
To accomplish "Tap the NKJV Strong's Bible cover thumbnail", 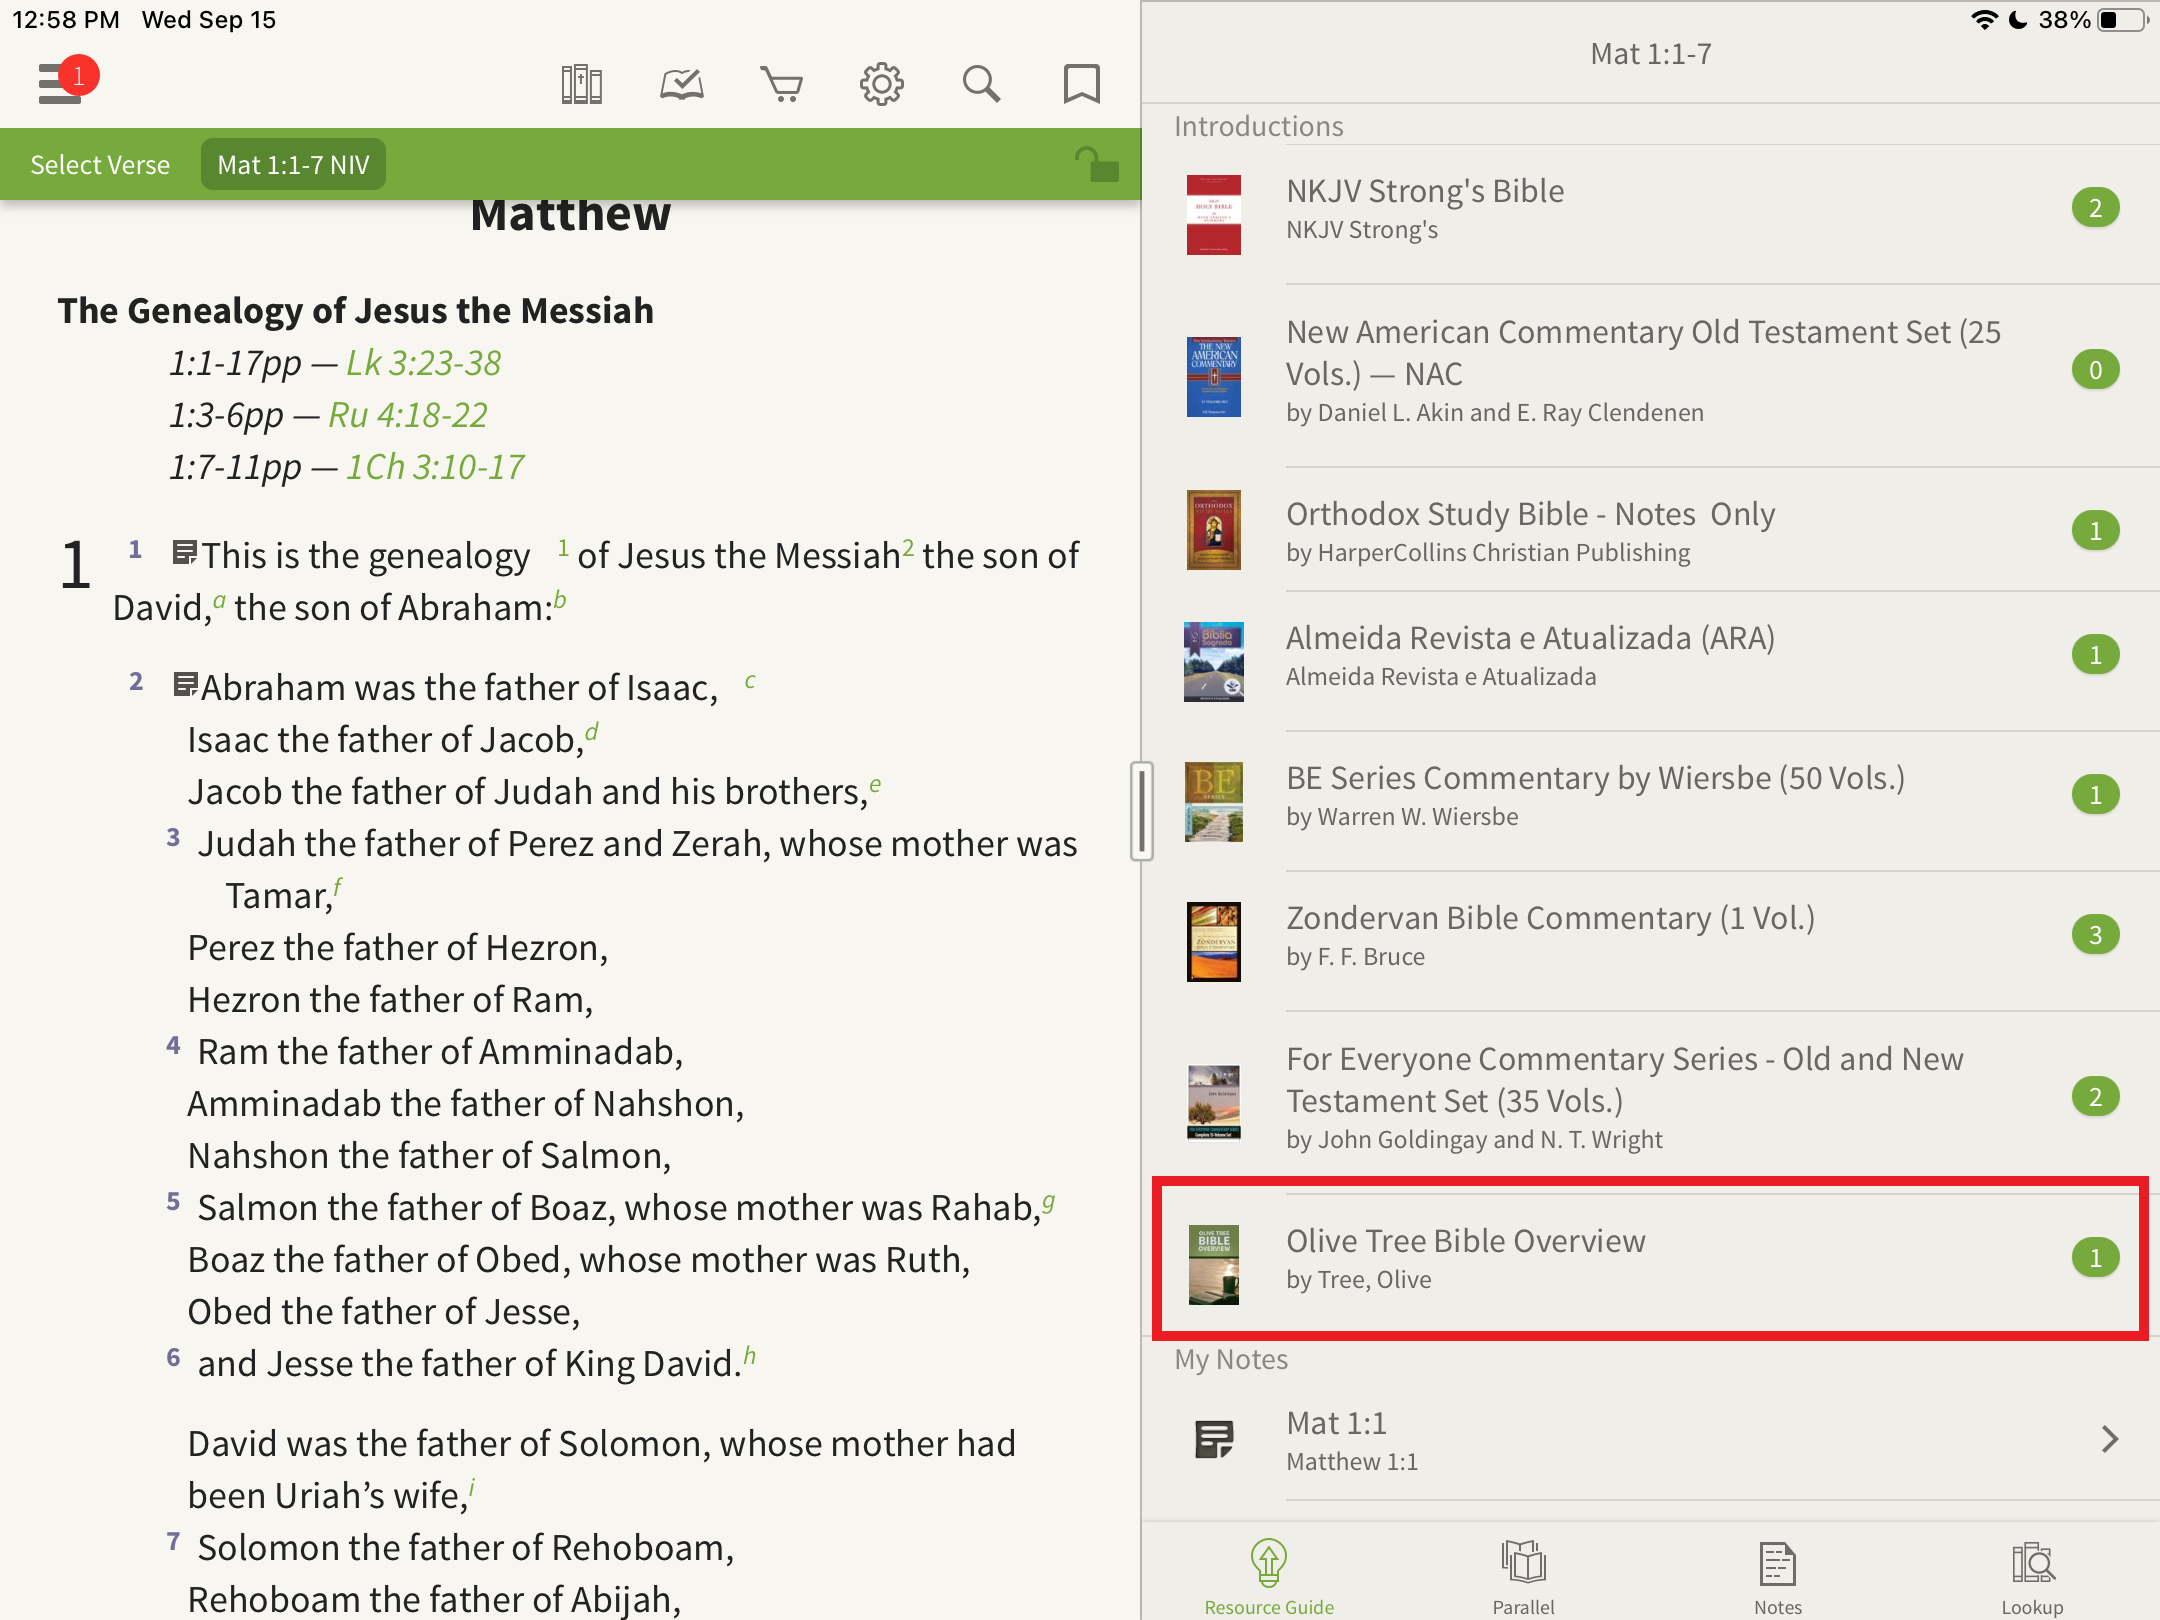I will pyautogui.click(x=1213, y=215).
